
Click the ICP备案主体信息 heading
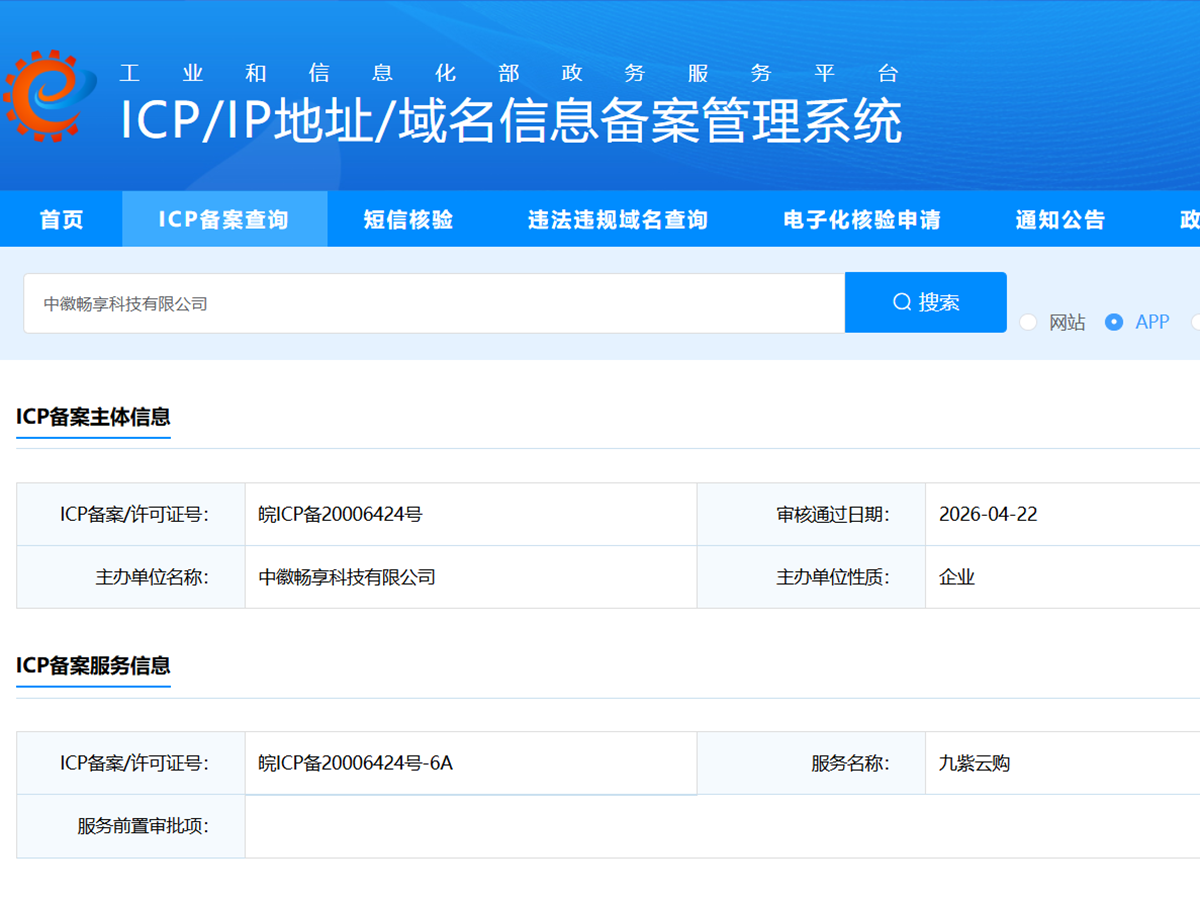93,417
